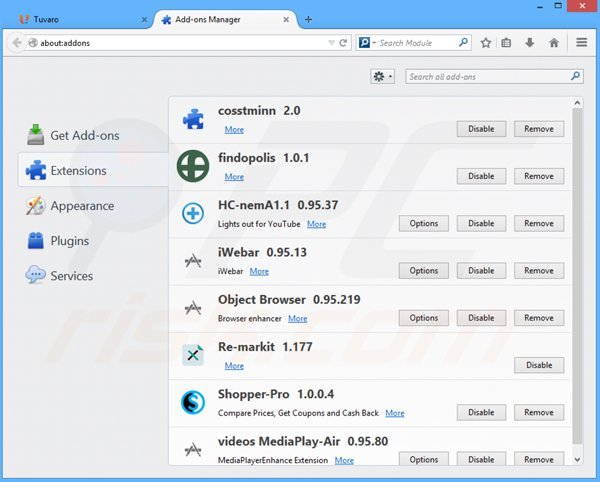This screenshot has height=482, width=600.
Task: Remove the videos MediaPlay-Air extension
Action: (539, 459)
